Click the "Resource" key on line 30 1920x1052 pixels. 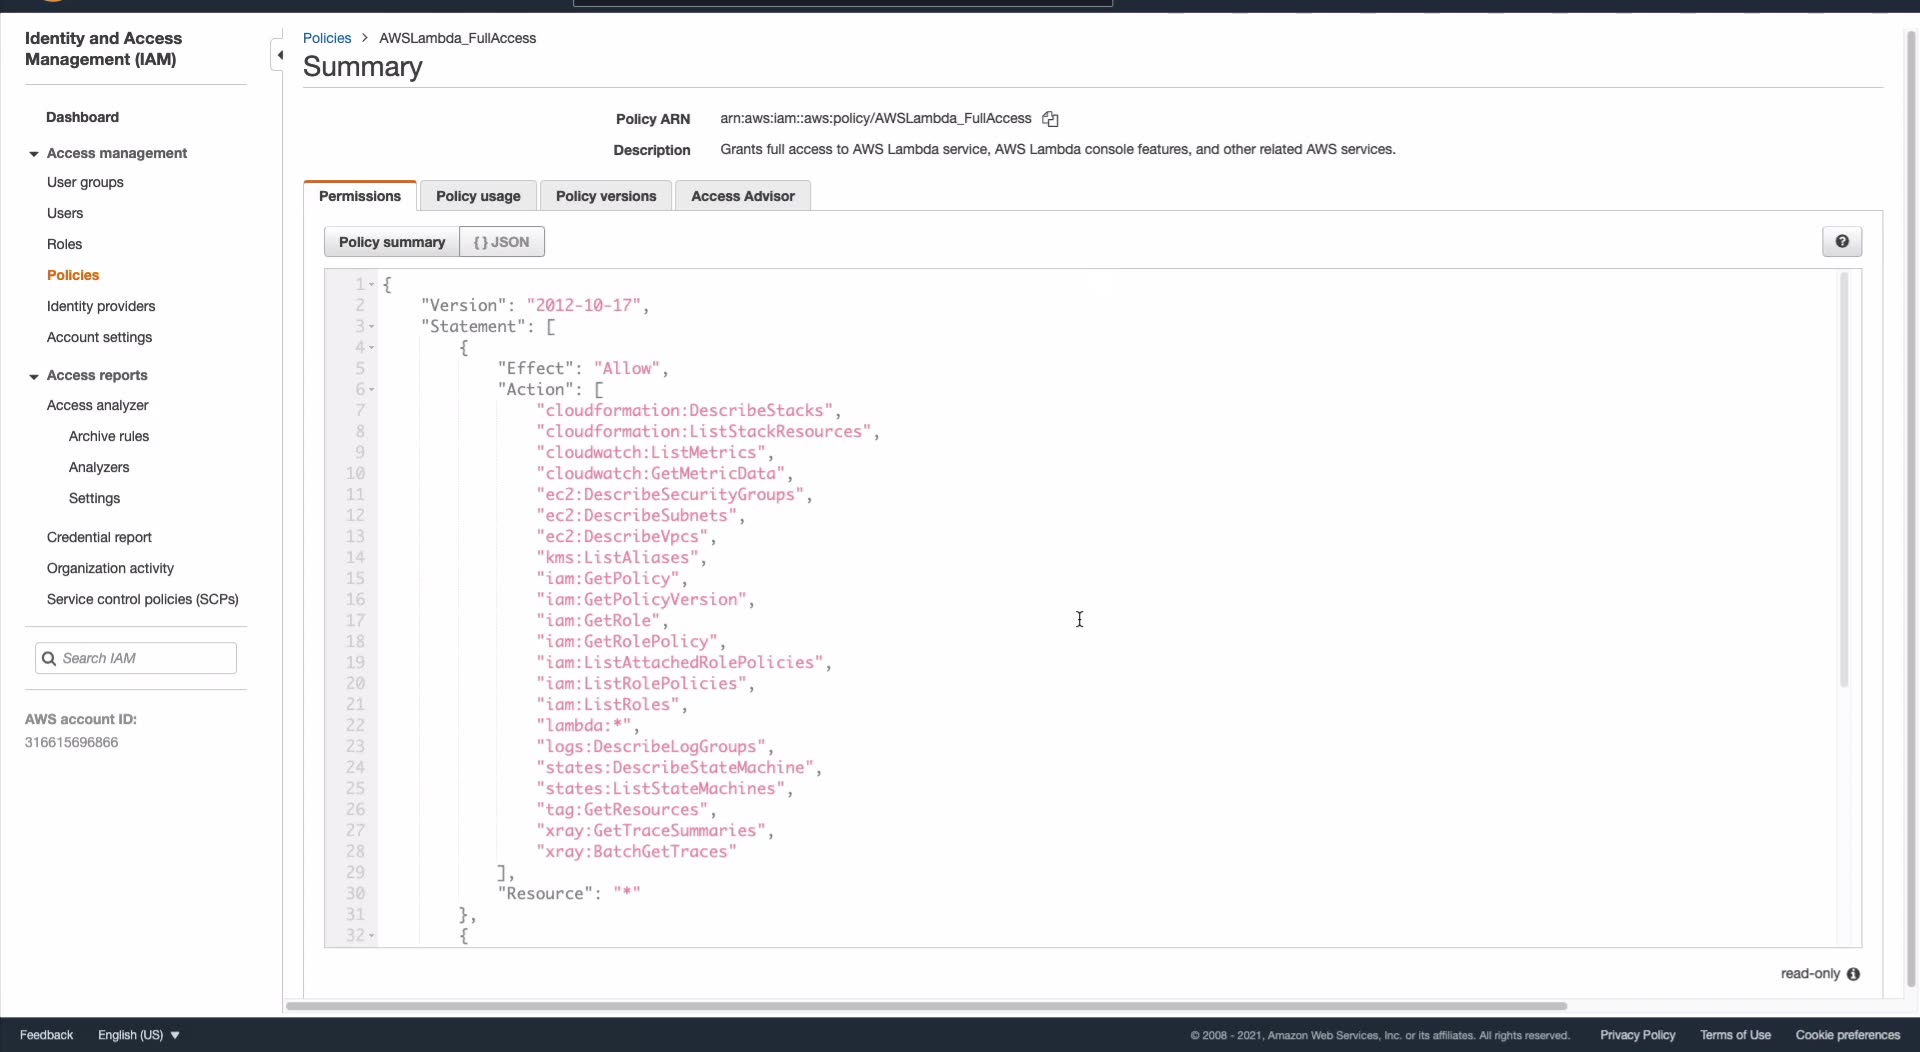pos(545,894)
